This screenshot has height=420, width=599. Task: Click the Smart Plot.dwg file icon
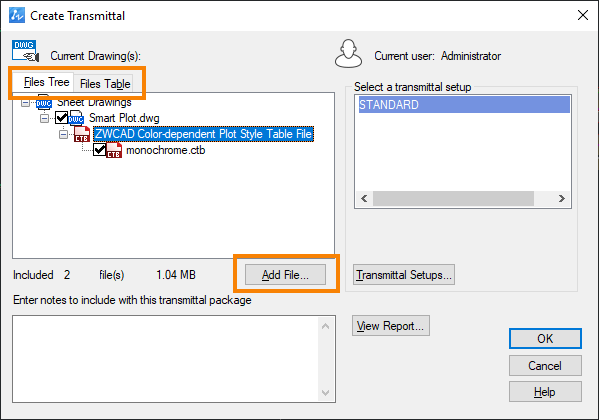click(x=76, y=118)
